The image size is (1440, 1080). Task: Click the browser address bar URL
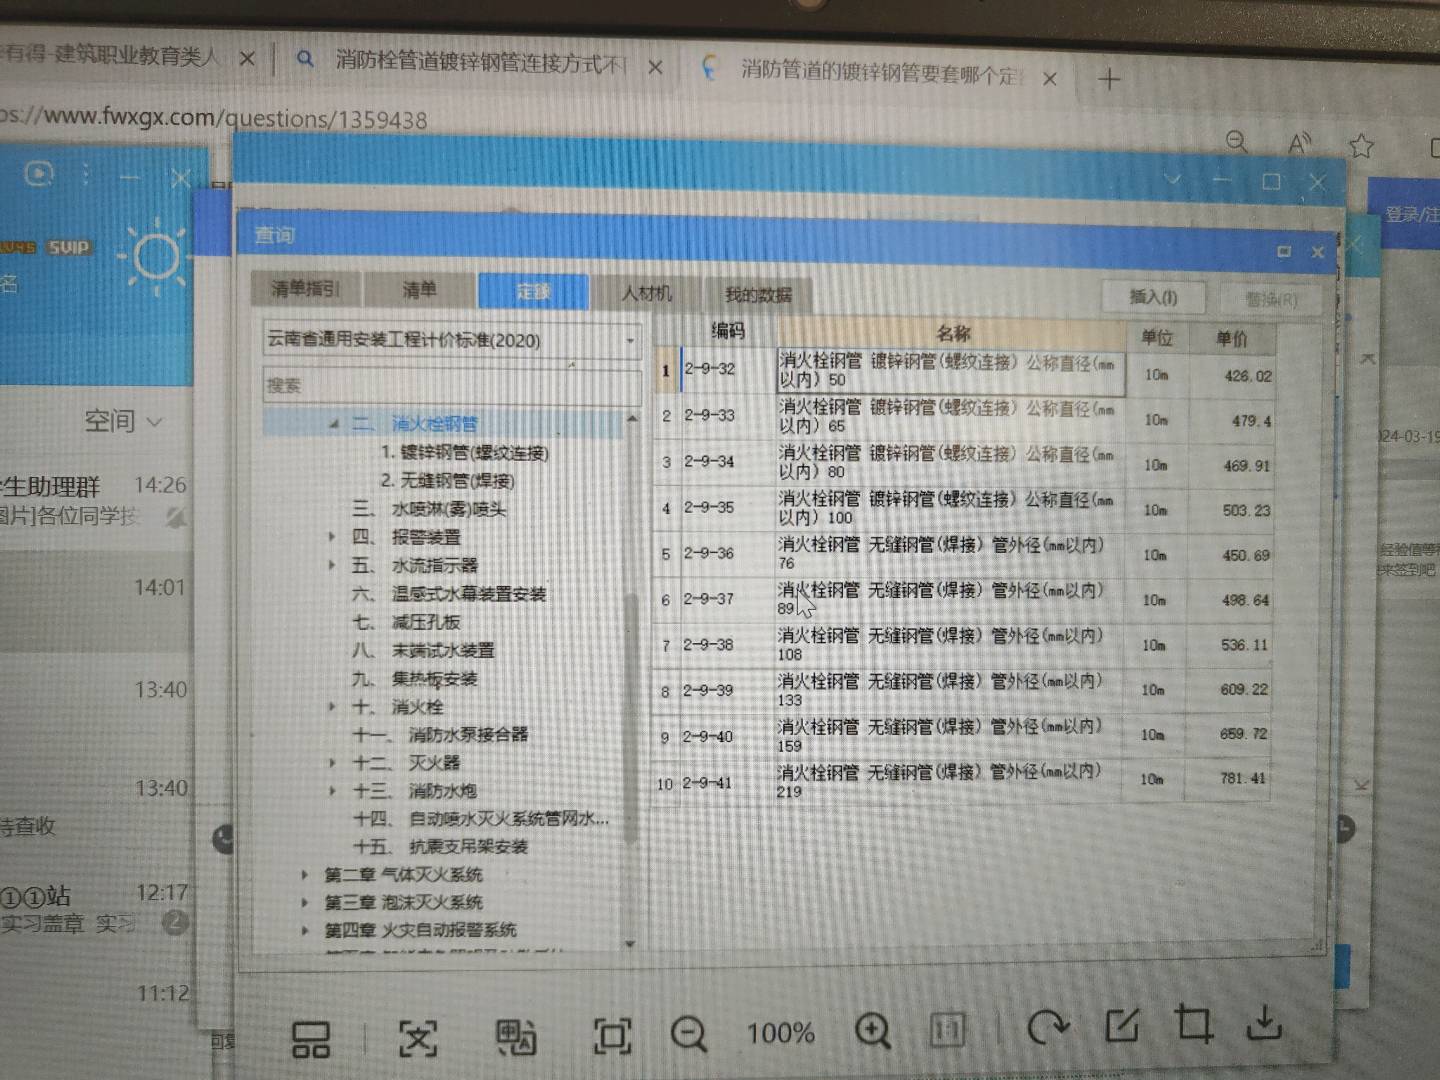214,118
